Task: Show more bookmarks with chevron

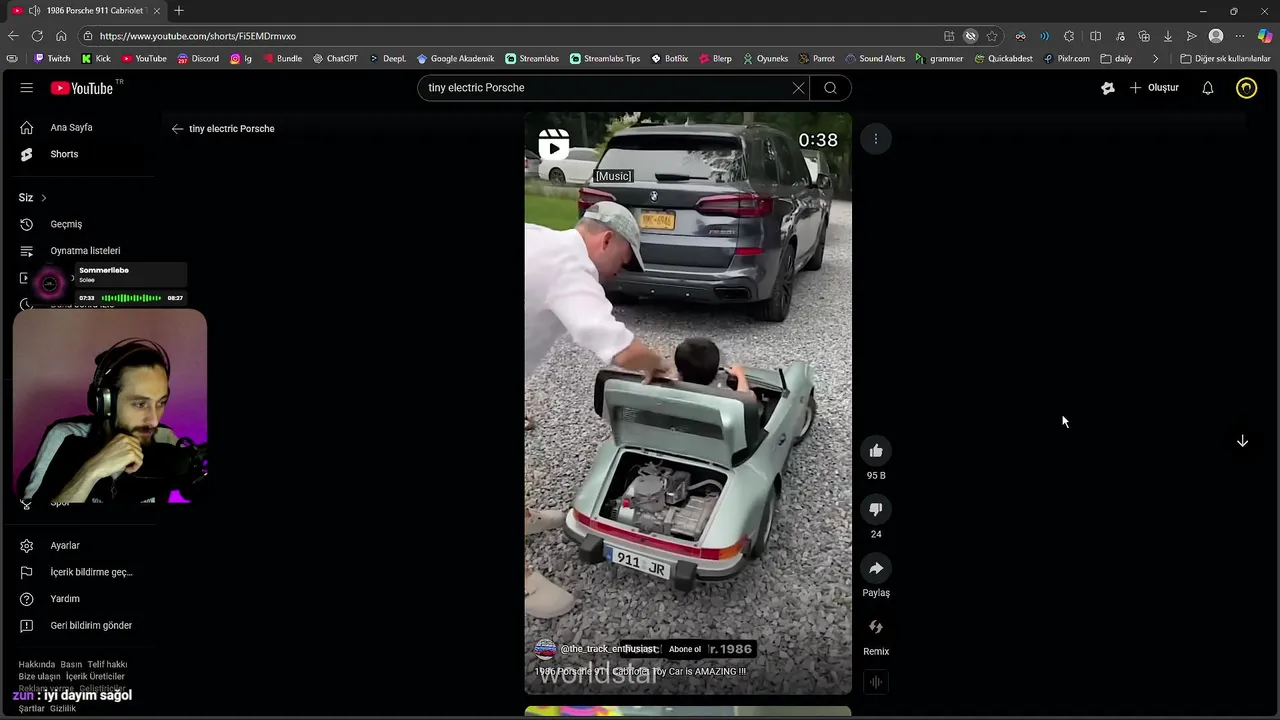Action: (x=1156, y=59)
